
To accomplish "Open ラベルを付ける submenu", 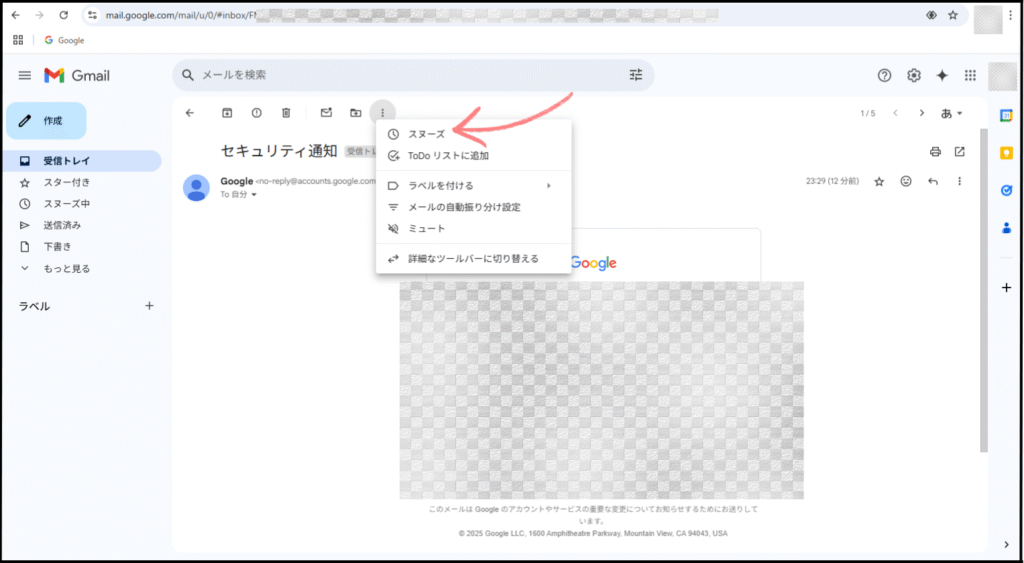I will (x=473, y=185).
